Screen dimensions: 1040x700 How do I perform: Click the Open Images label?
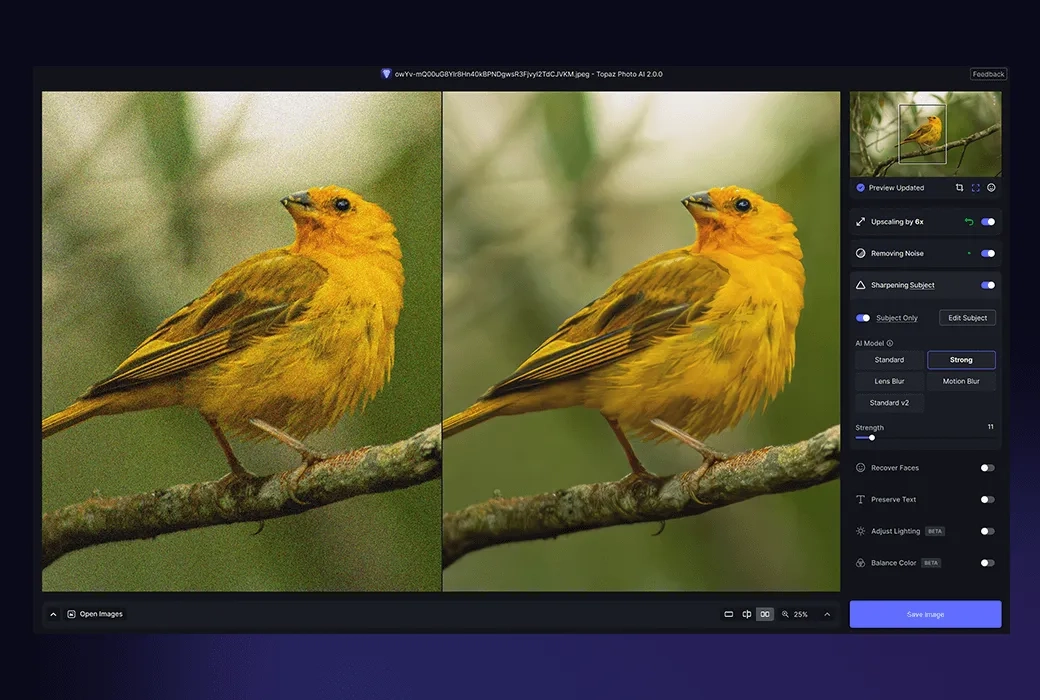click(x=101, y=614)
